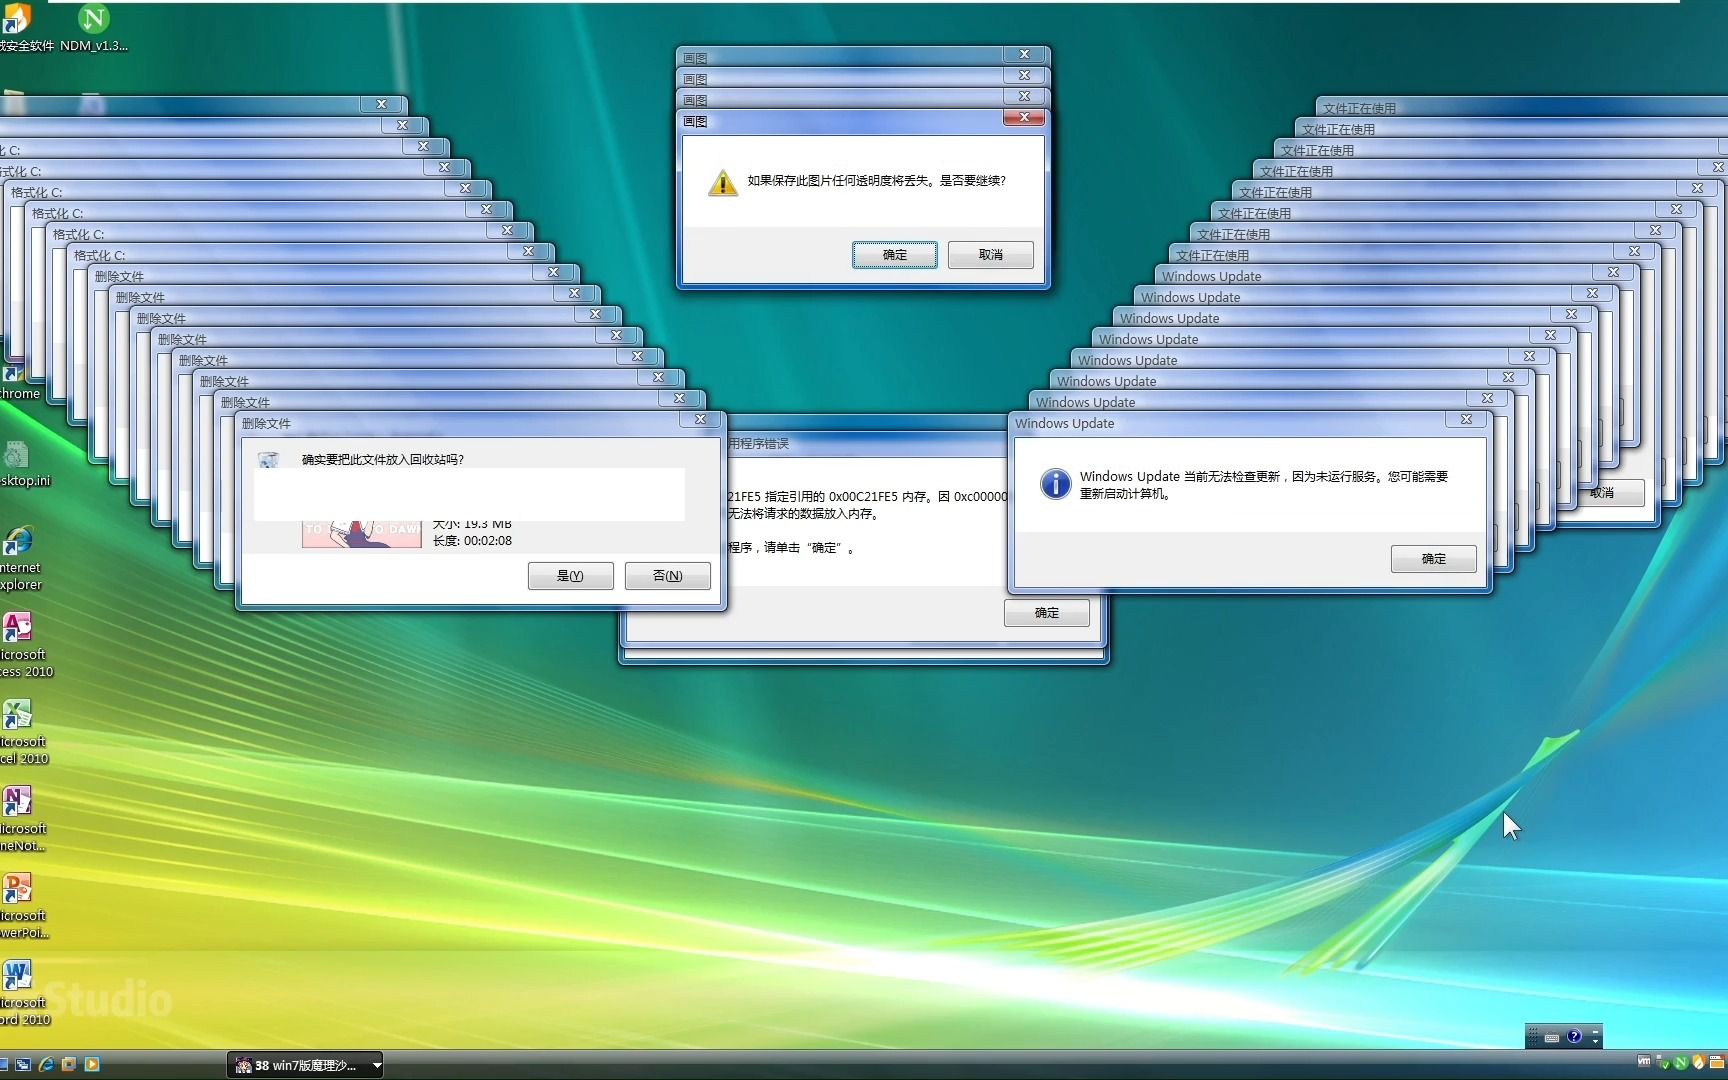Click the blue info icon in Windows Update dialog
The width and height of the screenshot is (1728, 1080).
click(1055, 484)
